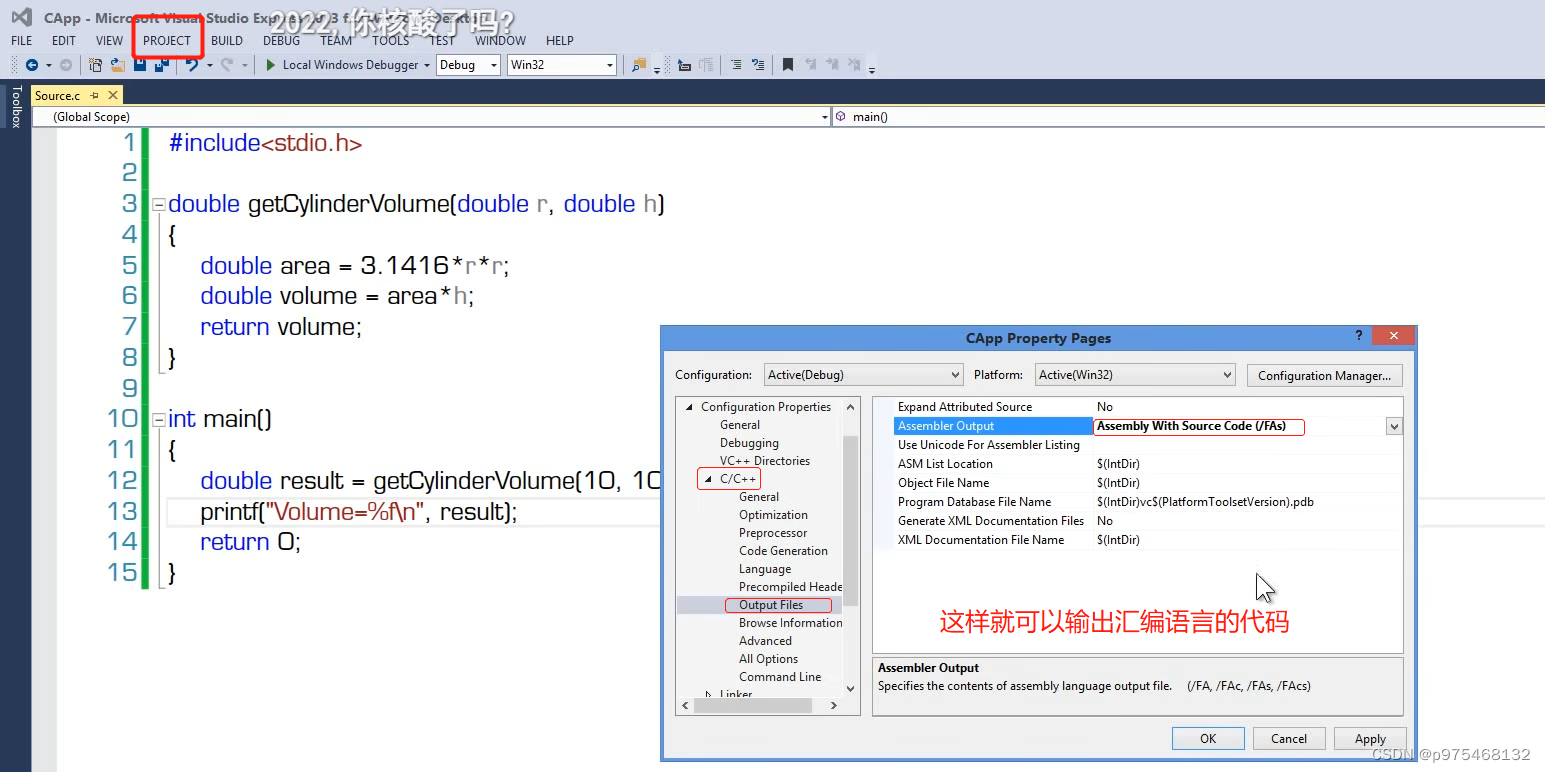The height and width of the screenshot is (772, 1545).
Task: Start debugging with the green play icon
Action: coord(271,65)
